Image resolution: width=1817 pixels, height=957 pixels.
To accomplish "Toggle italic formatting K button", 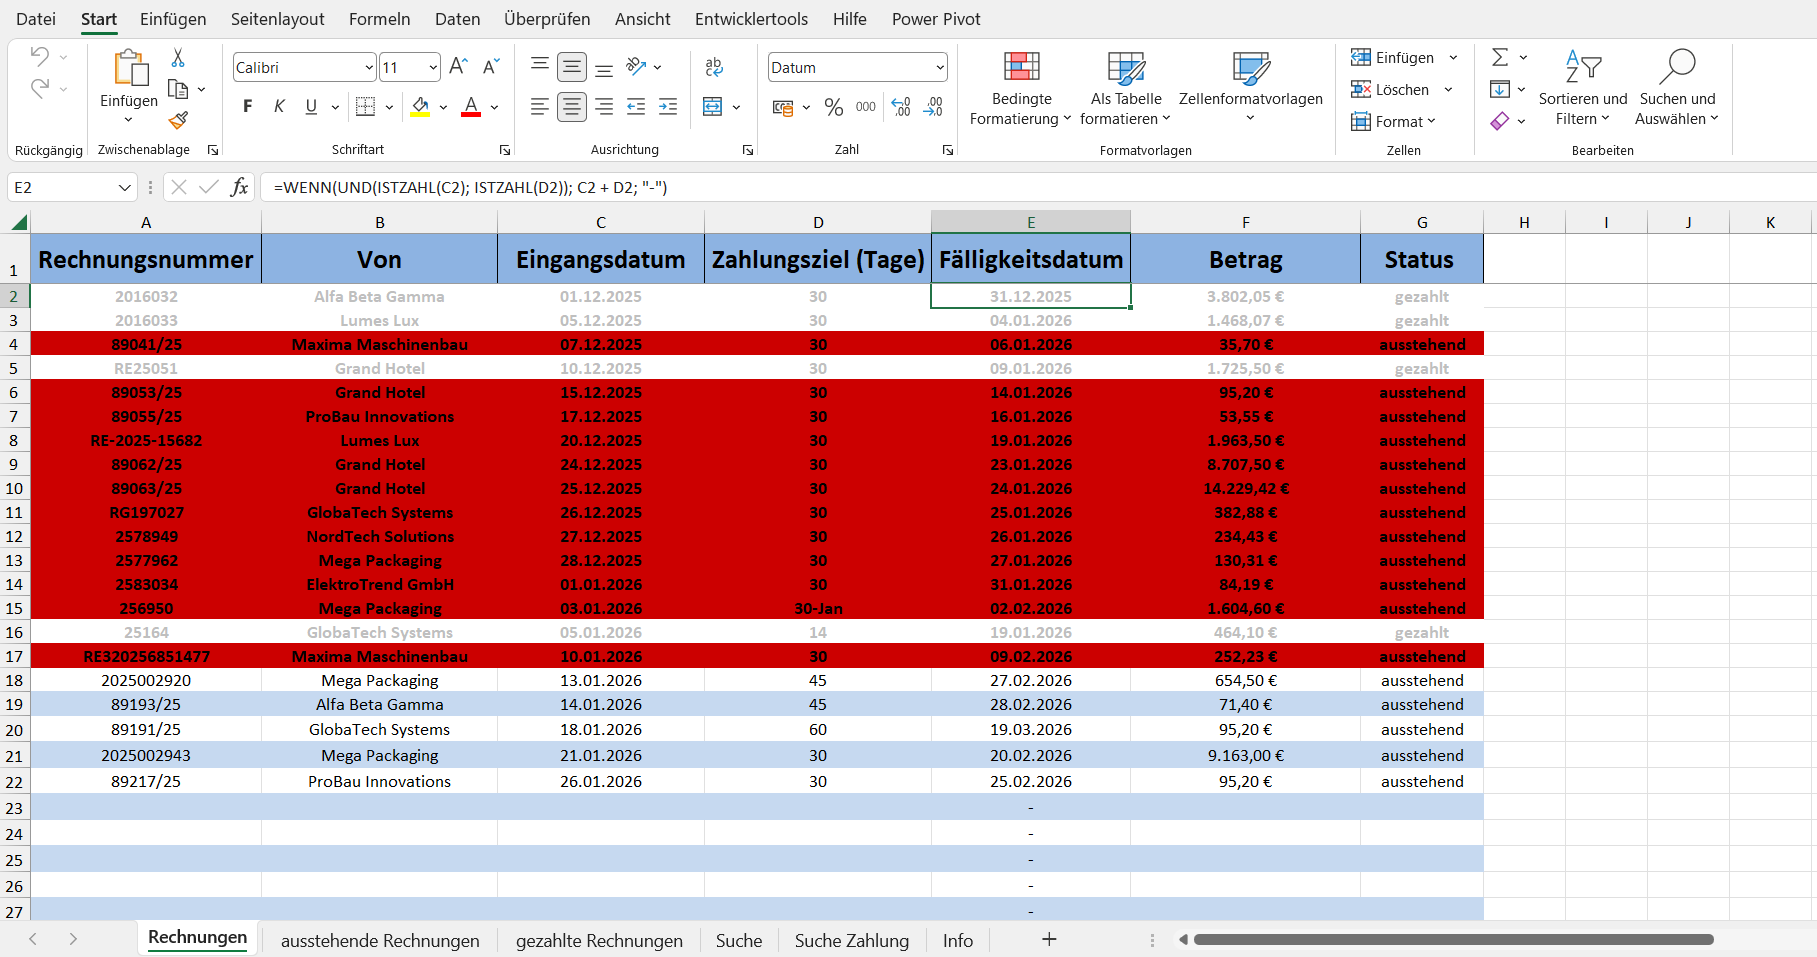I will [x=279, y=107].
